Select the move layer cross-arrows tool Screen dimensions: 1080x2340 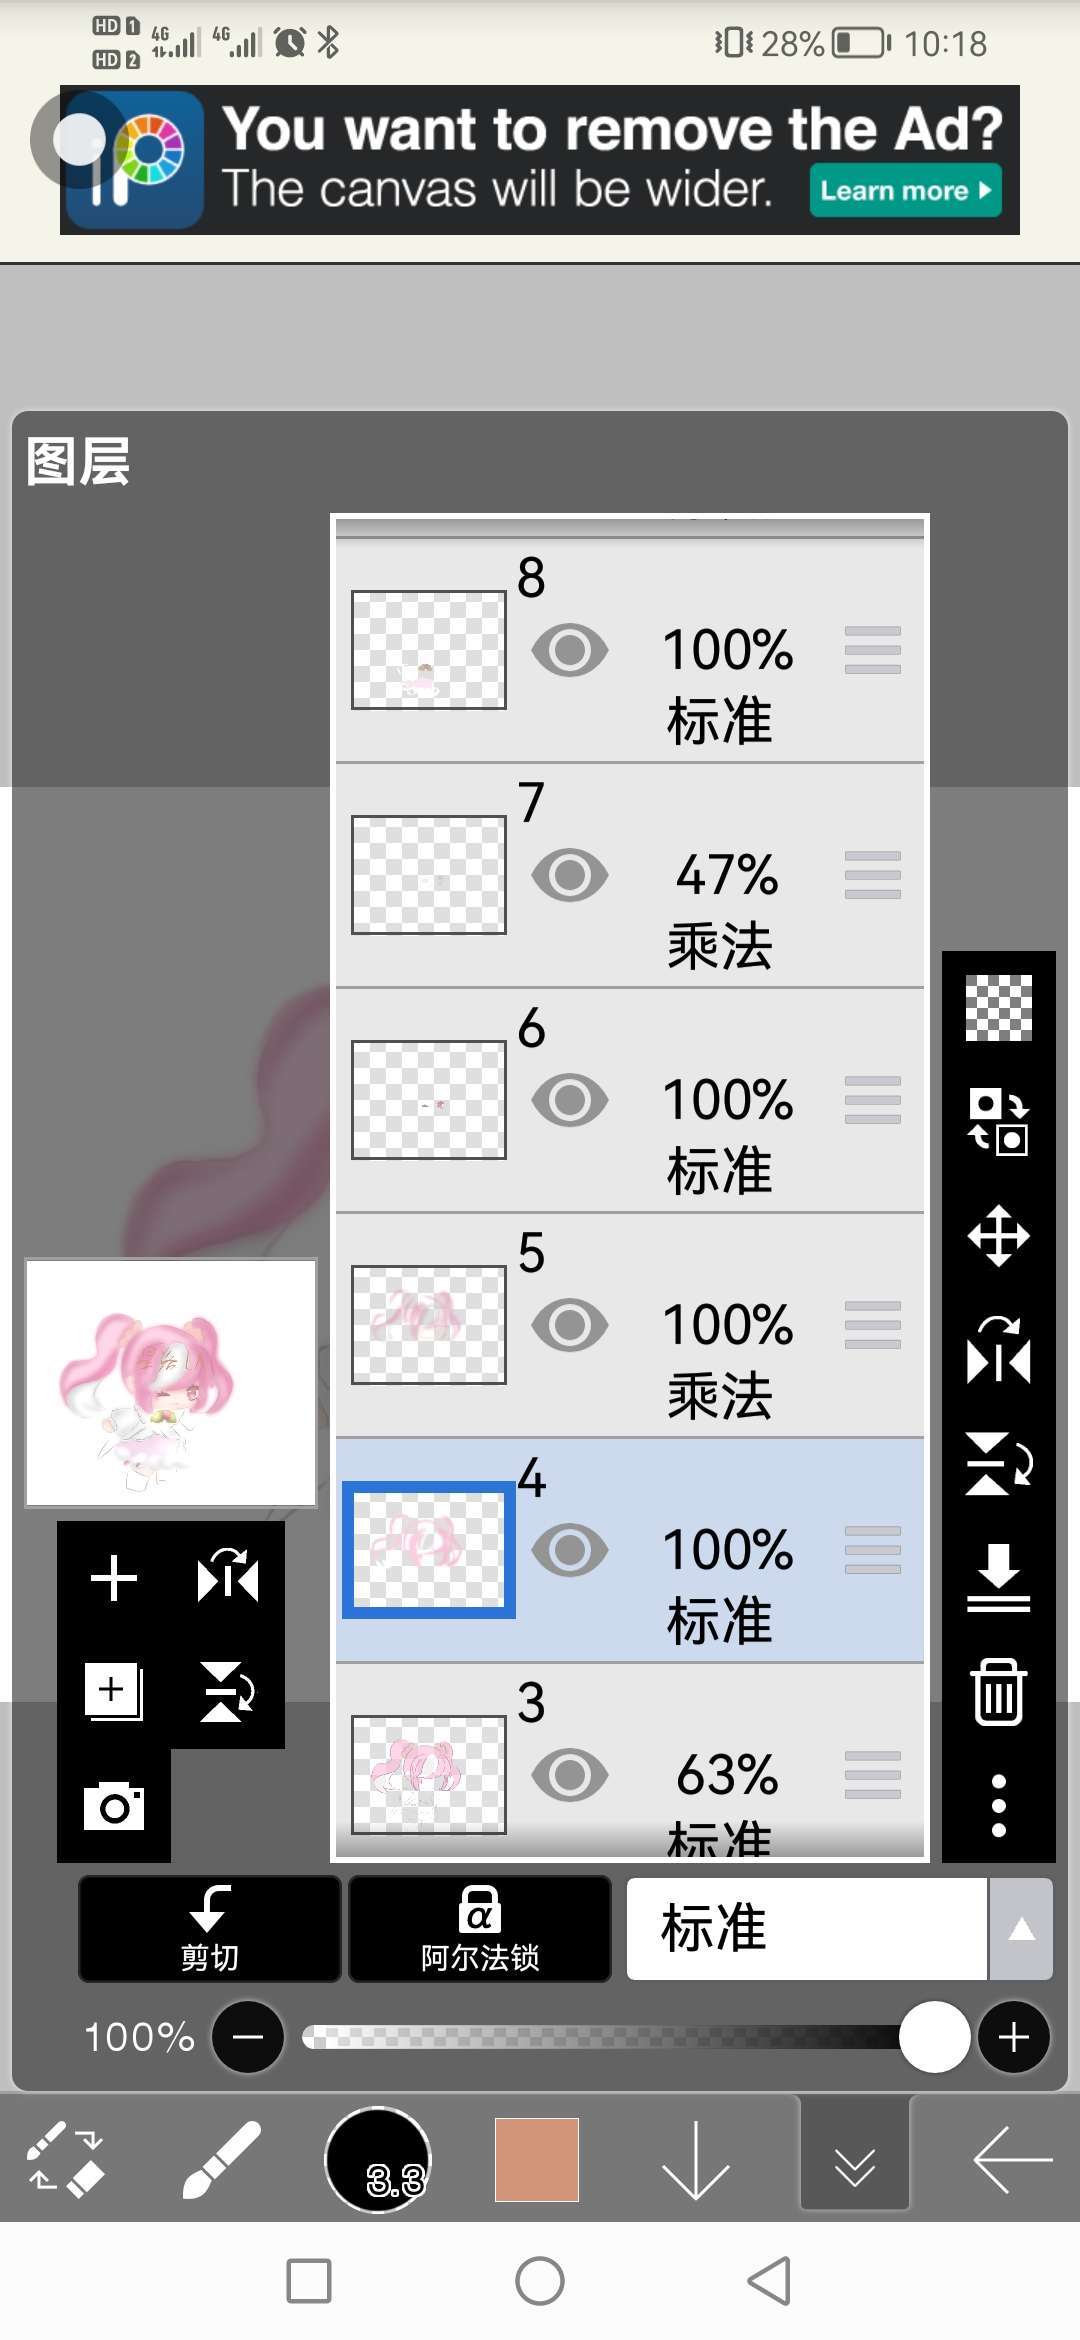[x=998, y=1236]
